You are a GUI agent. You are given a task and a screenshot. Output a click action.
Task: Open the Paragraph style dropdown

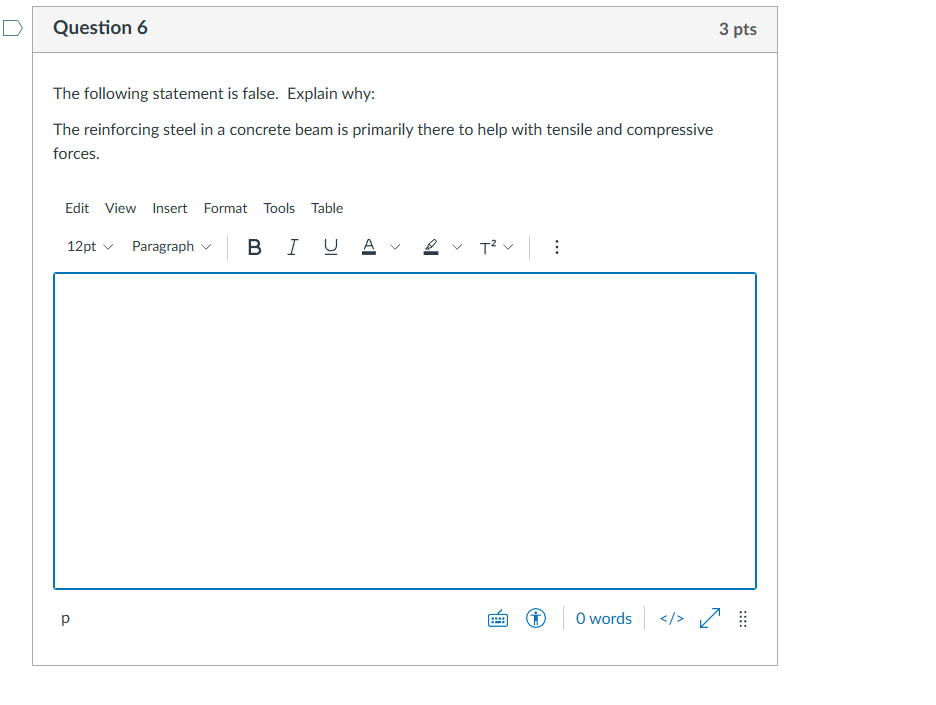171,246
